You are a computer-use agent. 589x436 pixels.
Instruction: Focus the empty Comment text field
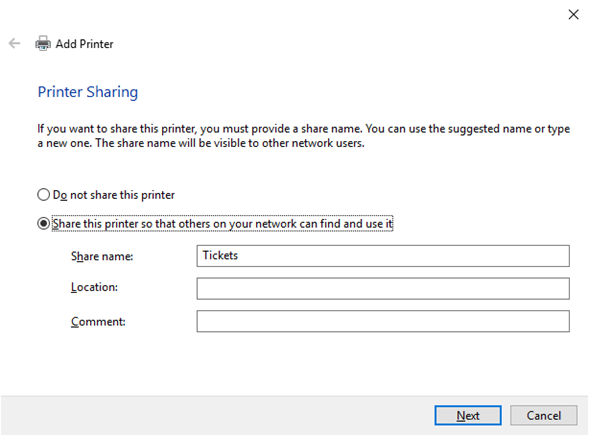(383, 321)
